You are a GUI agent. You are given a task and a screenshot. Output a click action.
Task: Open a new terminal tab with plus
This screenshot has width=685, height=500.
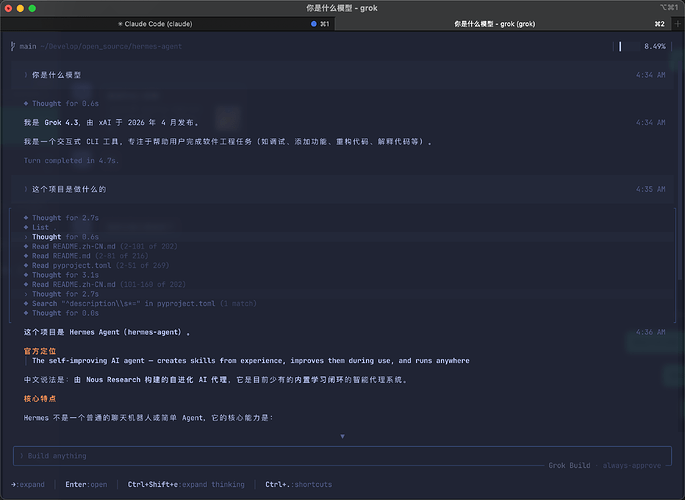(678, 24)
